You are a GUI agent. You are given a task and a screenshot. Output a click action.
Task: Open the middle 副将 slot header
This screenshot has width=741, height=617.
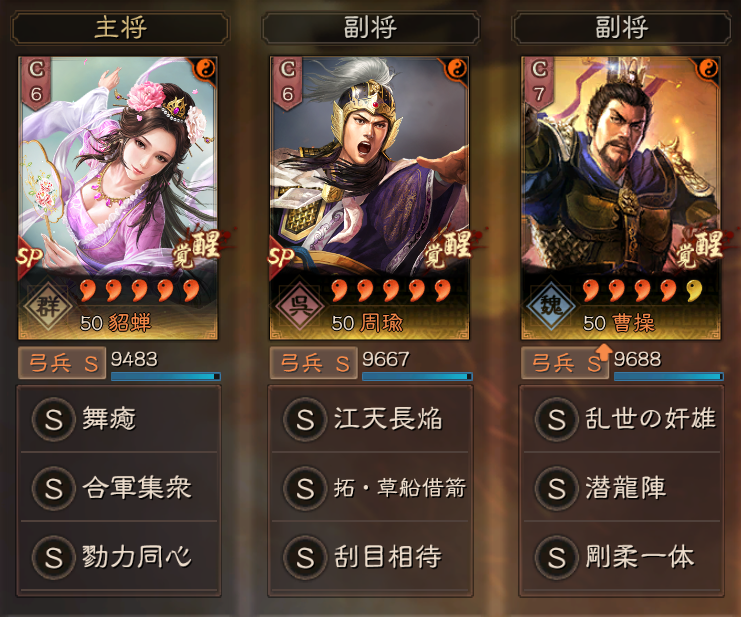click(x=370, y=28)
